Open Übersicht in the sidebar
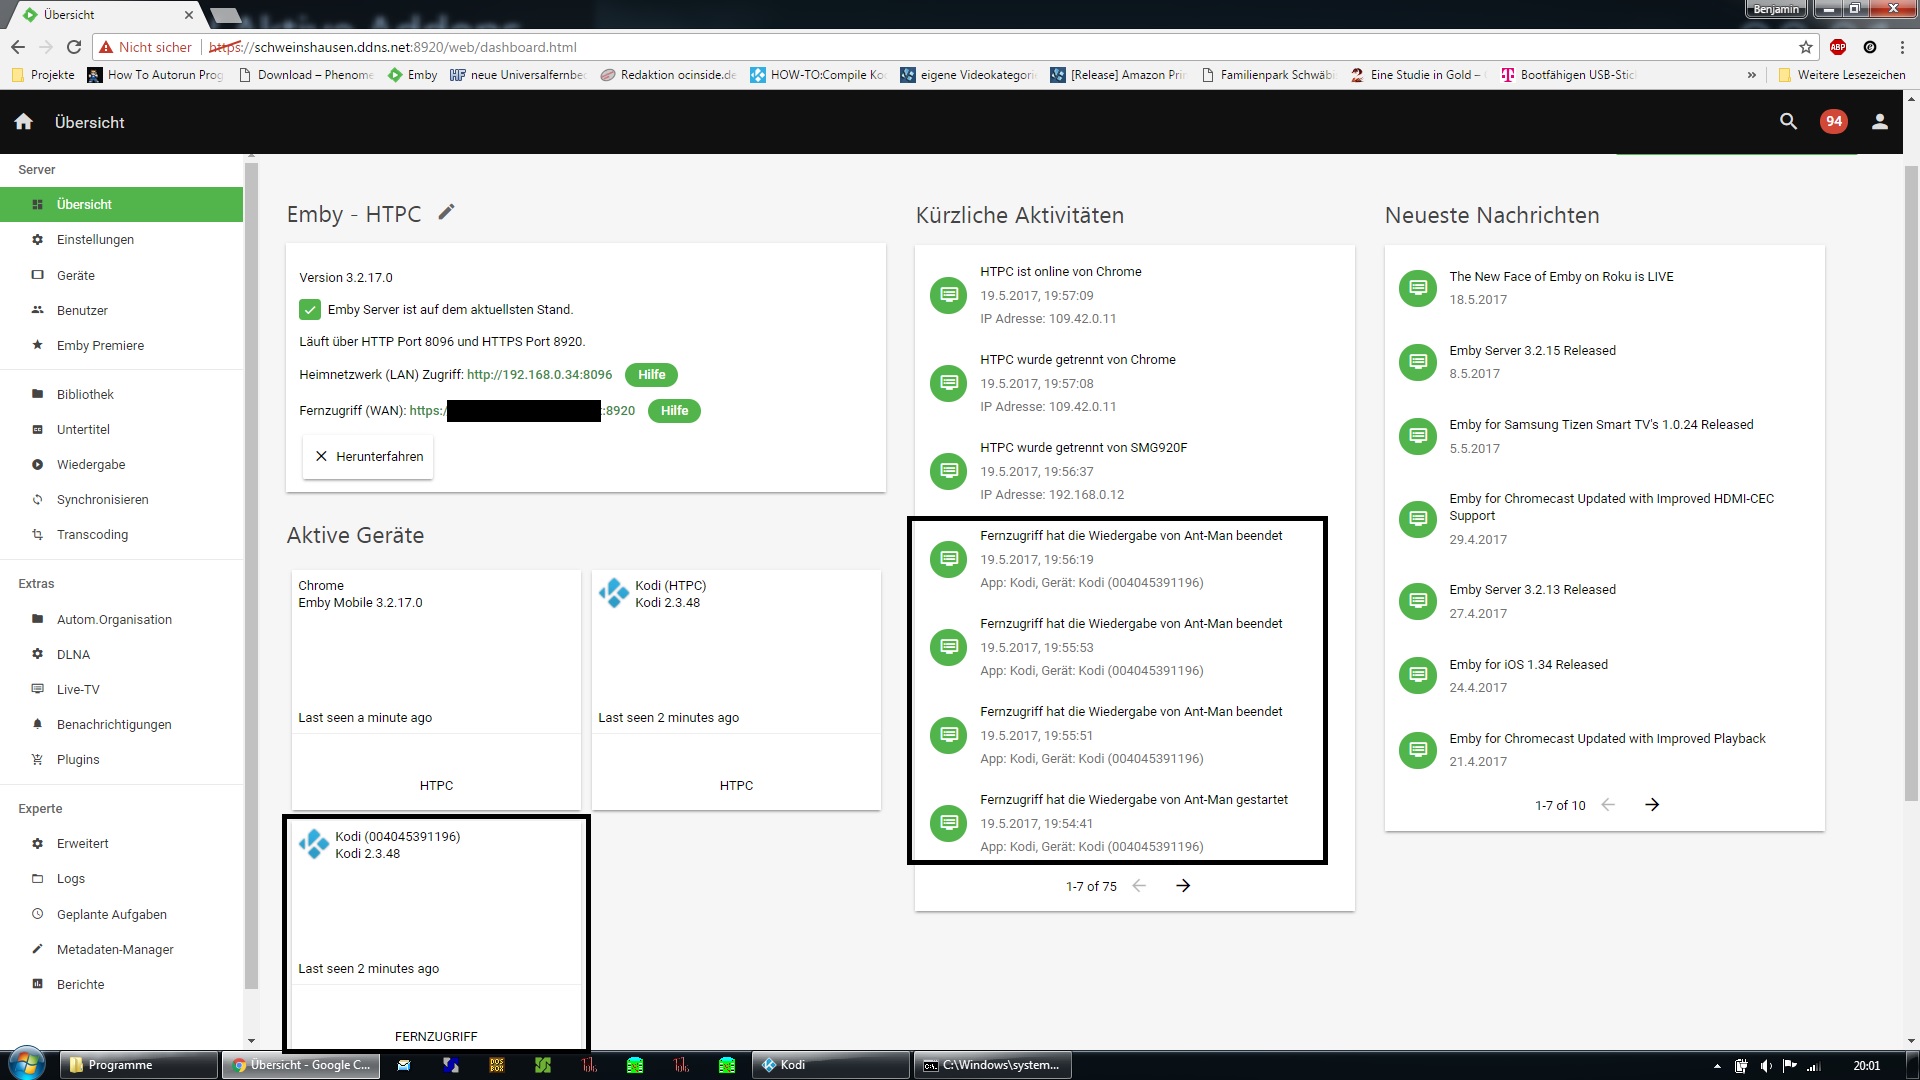This screenshot has height=1080, width=1920. click(121, 204)
